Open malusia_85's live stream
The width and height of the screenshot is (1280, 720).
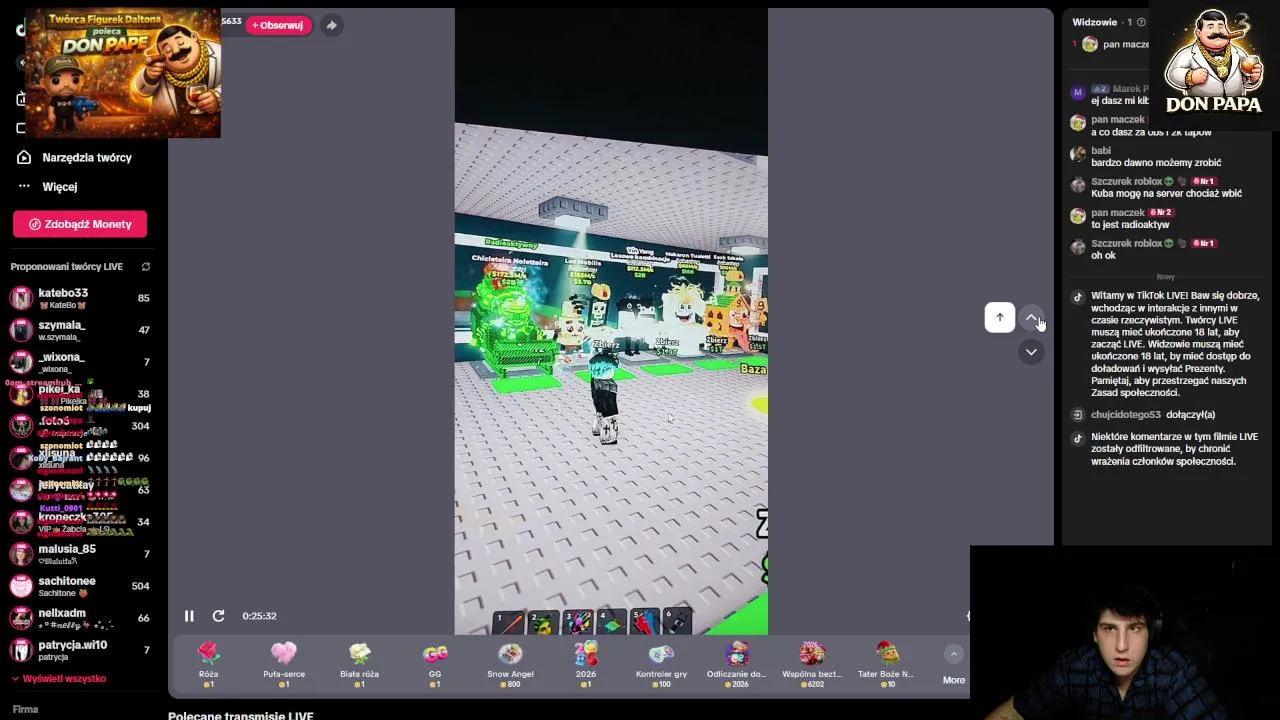click(x=80, y=554)
